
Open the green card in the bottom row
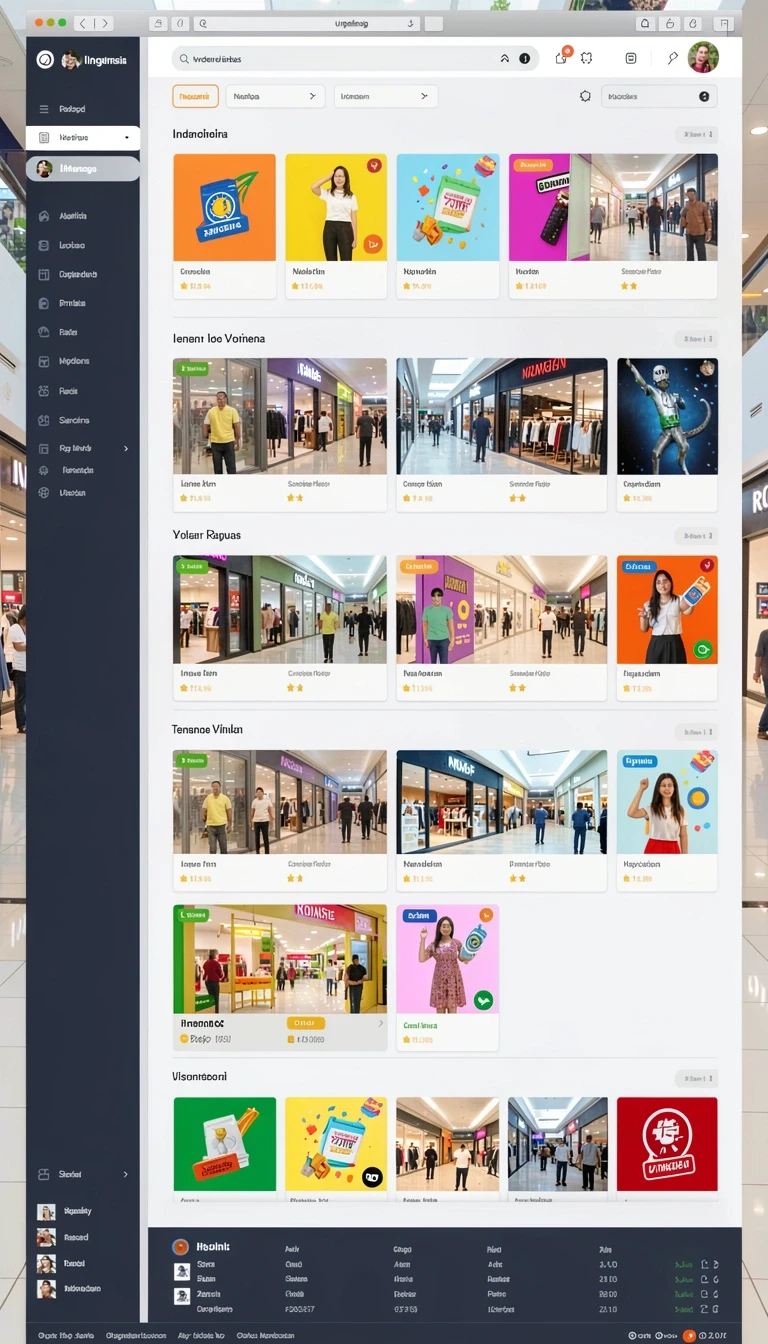point(225,1148)
